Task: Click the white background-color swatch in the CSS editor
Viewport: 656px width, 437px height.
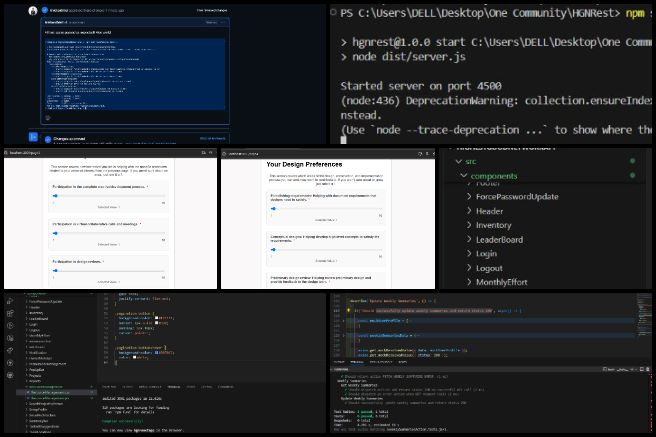Action: pyautogui.click(x=156, y=318)
